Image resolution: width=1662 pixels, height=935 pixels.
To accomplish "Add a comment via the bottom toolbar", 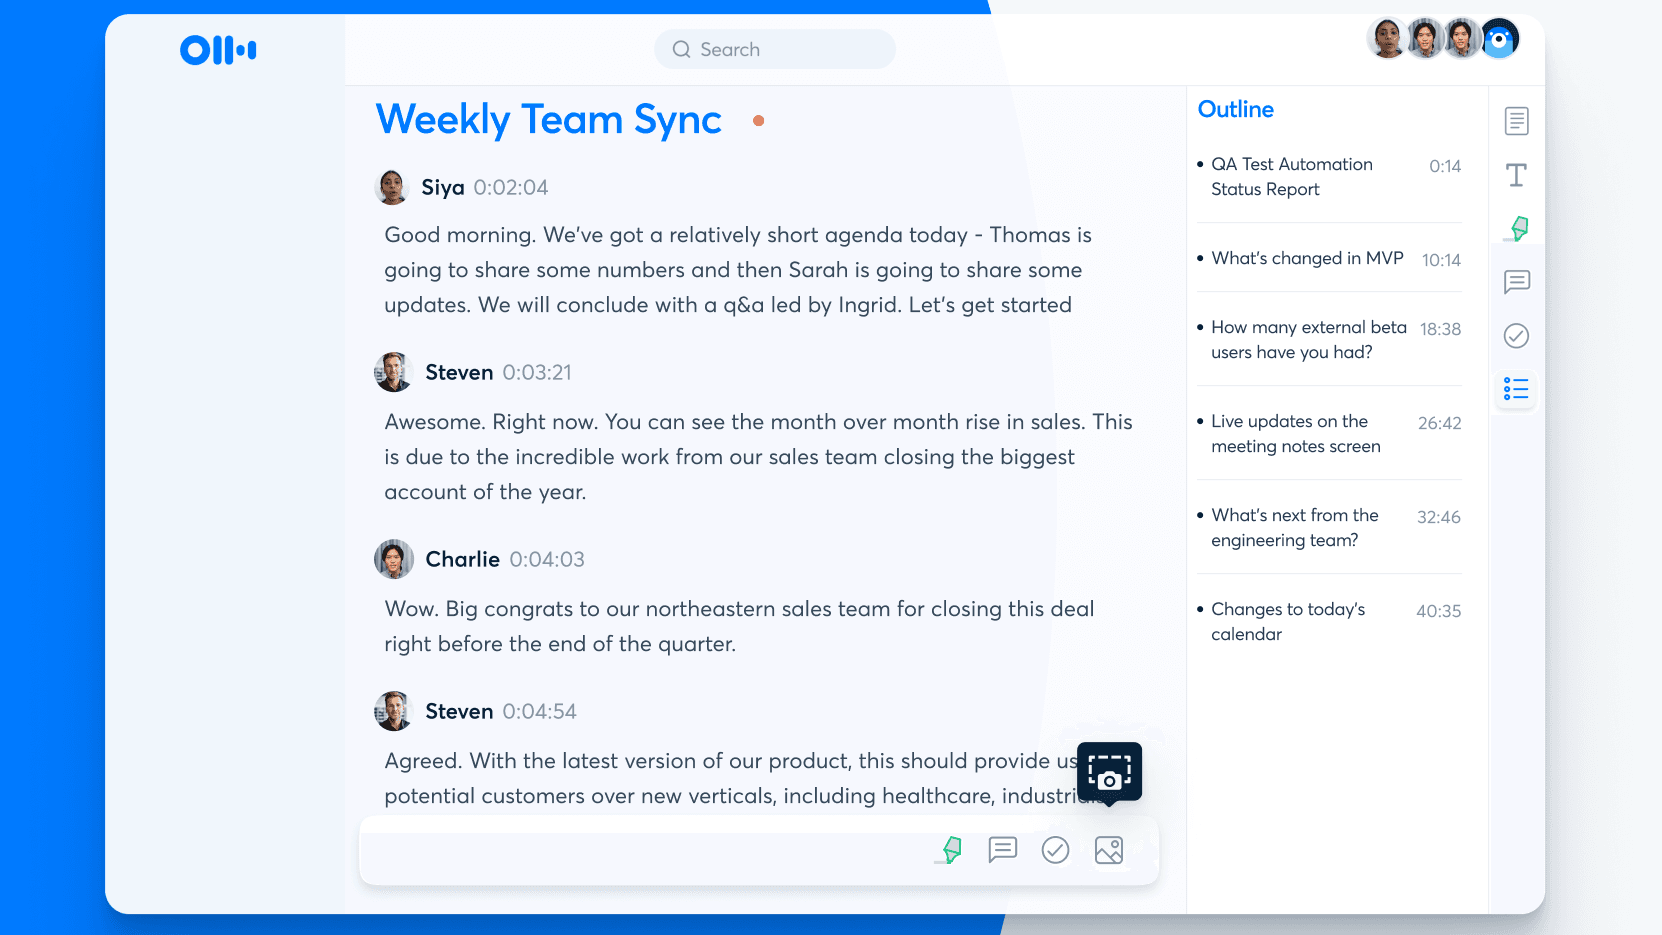I will point(1002,850).
